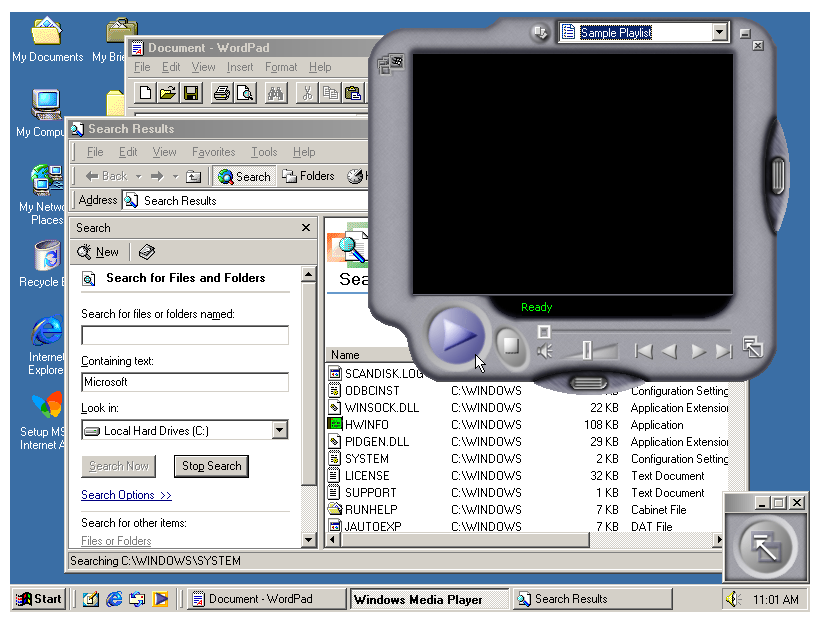Open the Favorites menu in Search Results
The width and height of the screenshot is (817, 618).
point(213,152)
